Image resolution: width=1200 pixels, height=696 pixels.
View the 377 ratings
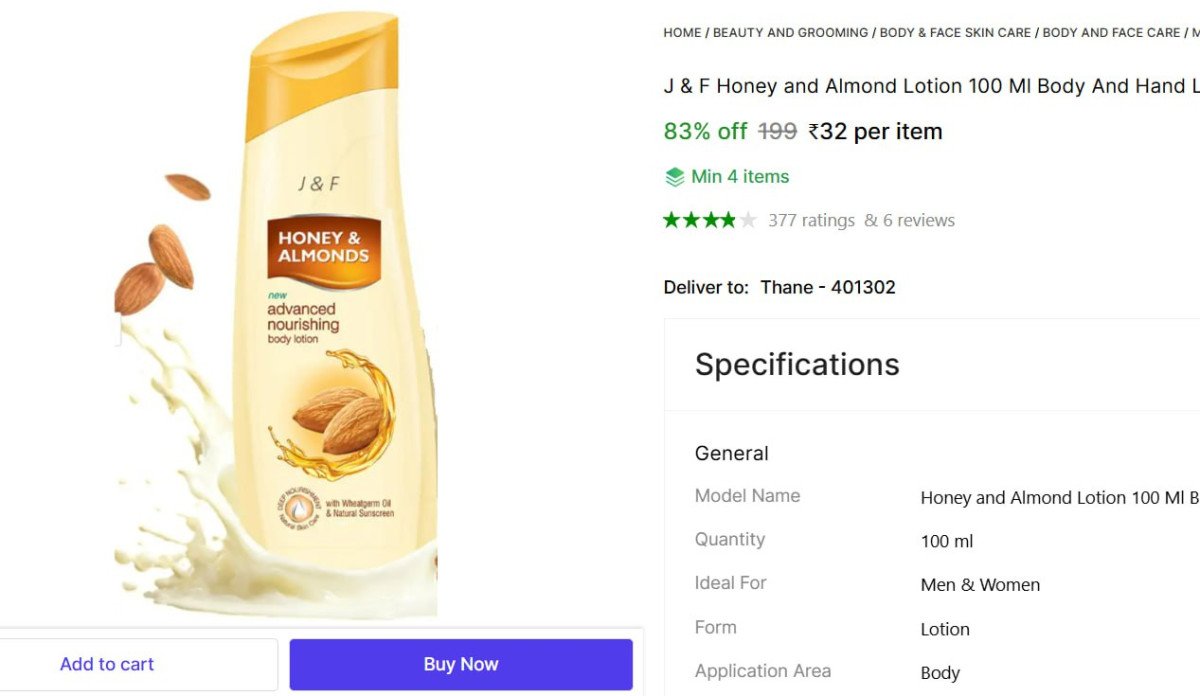point(814,219)
